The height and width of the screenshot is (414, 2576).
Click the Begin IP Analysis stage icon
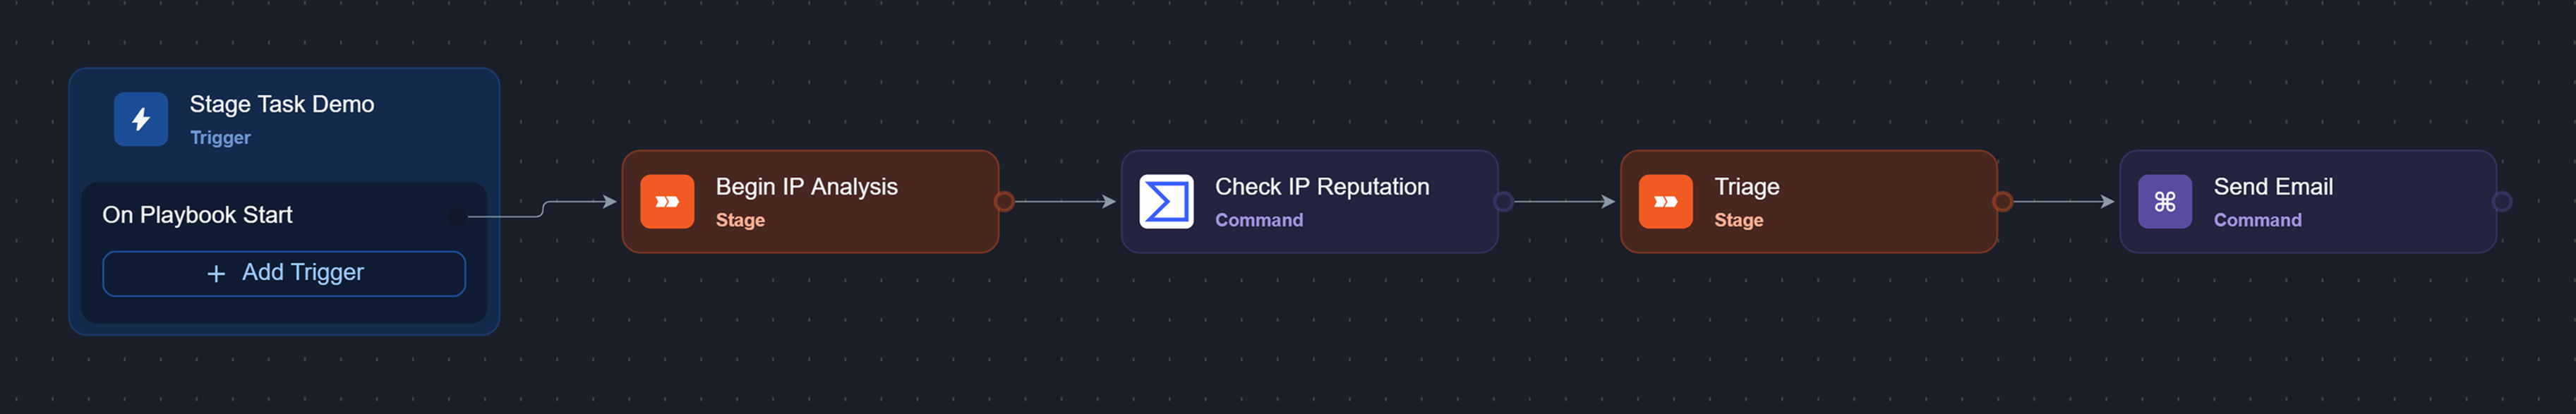point(667,201)
